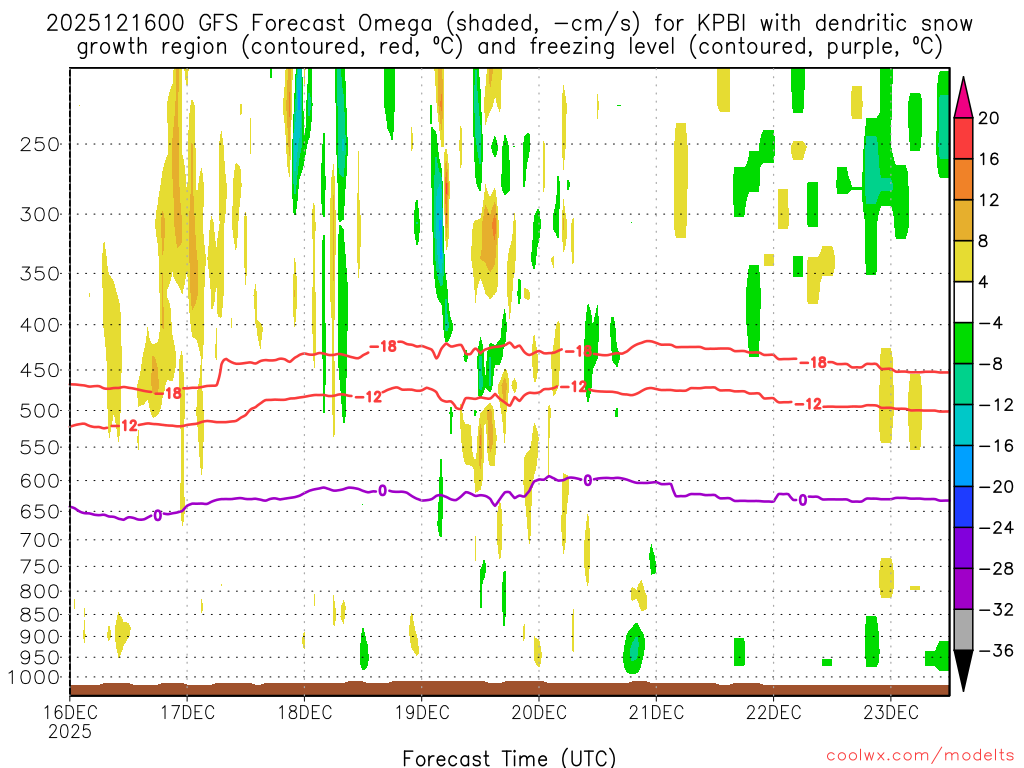The height and width of the screenshot is (768, 1024).
Task: Click the yellow swatch between 4 and 8
Action: (963, 261)
